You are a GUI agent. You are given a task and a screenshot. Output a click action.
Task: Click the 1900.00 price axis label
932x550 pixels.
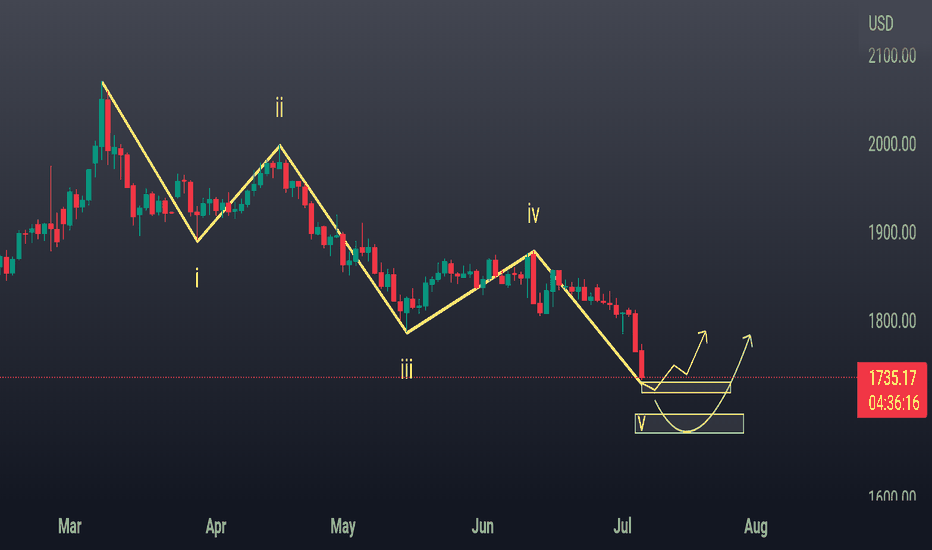pos(892,232)
